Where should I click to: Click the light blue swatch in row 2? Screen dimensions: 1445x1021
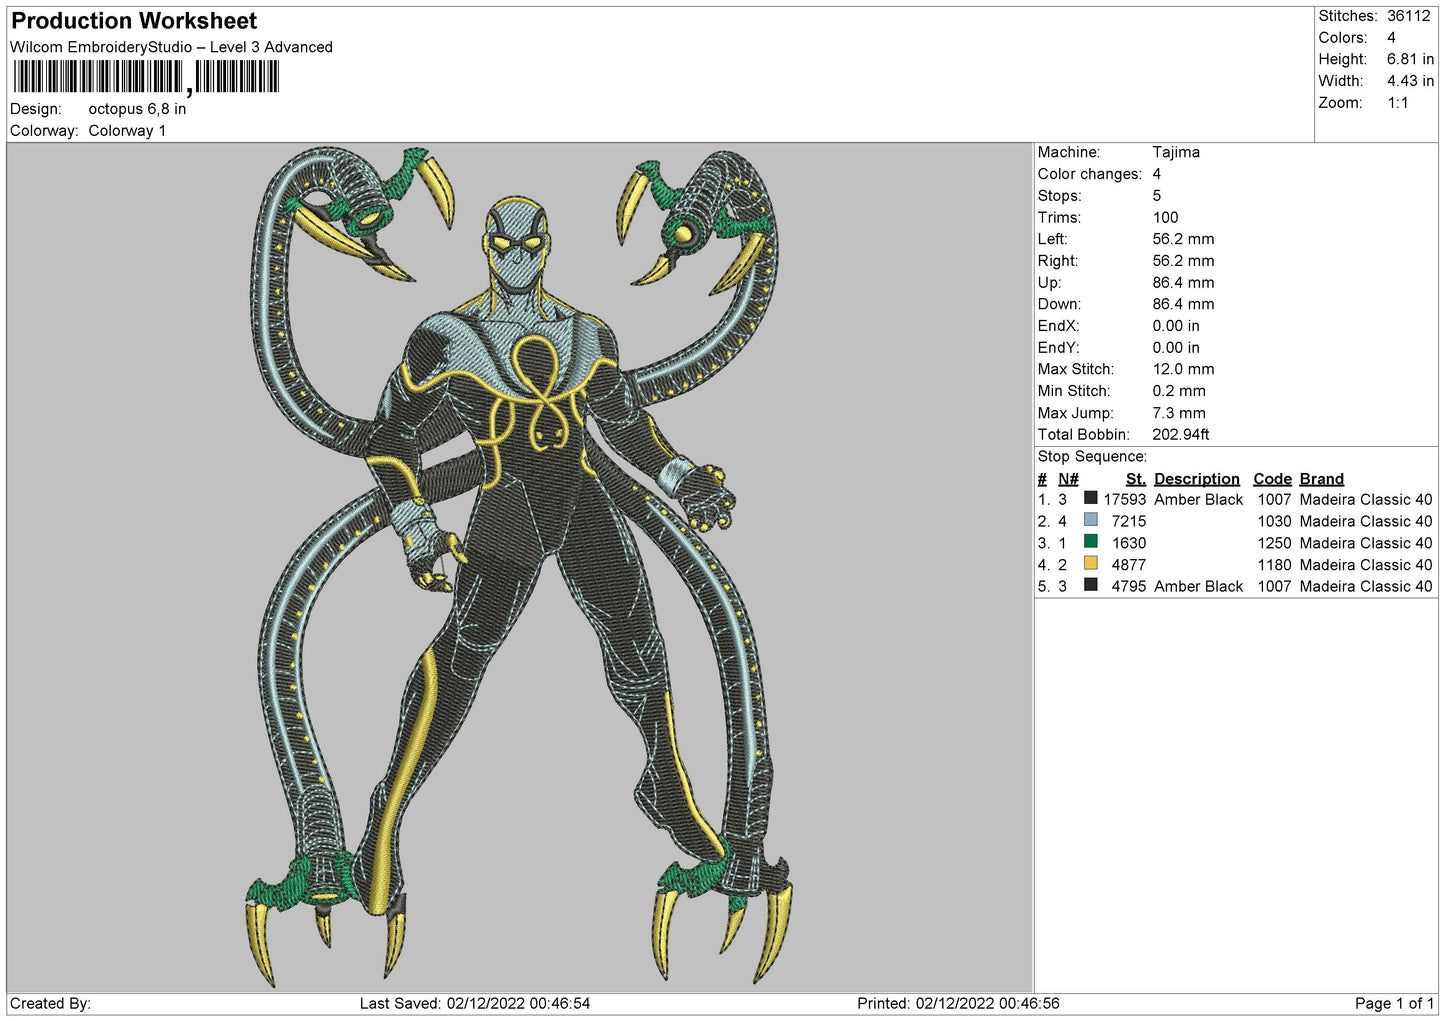pyautogui.click(x=1091, y=520)
